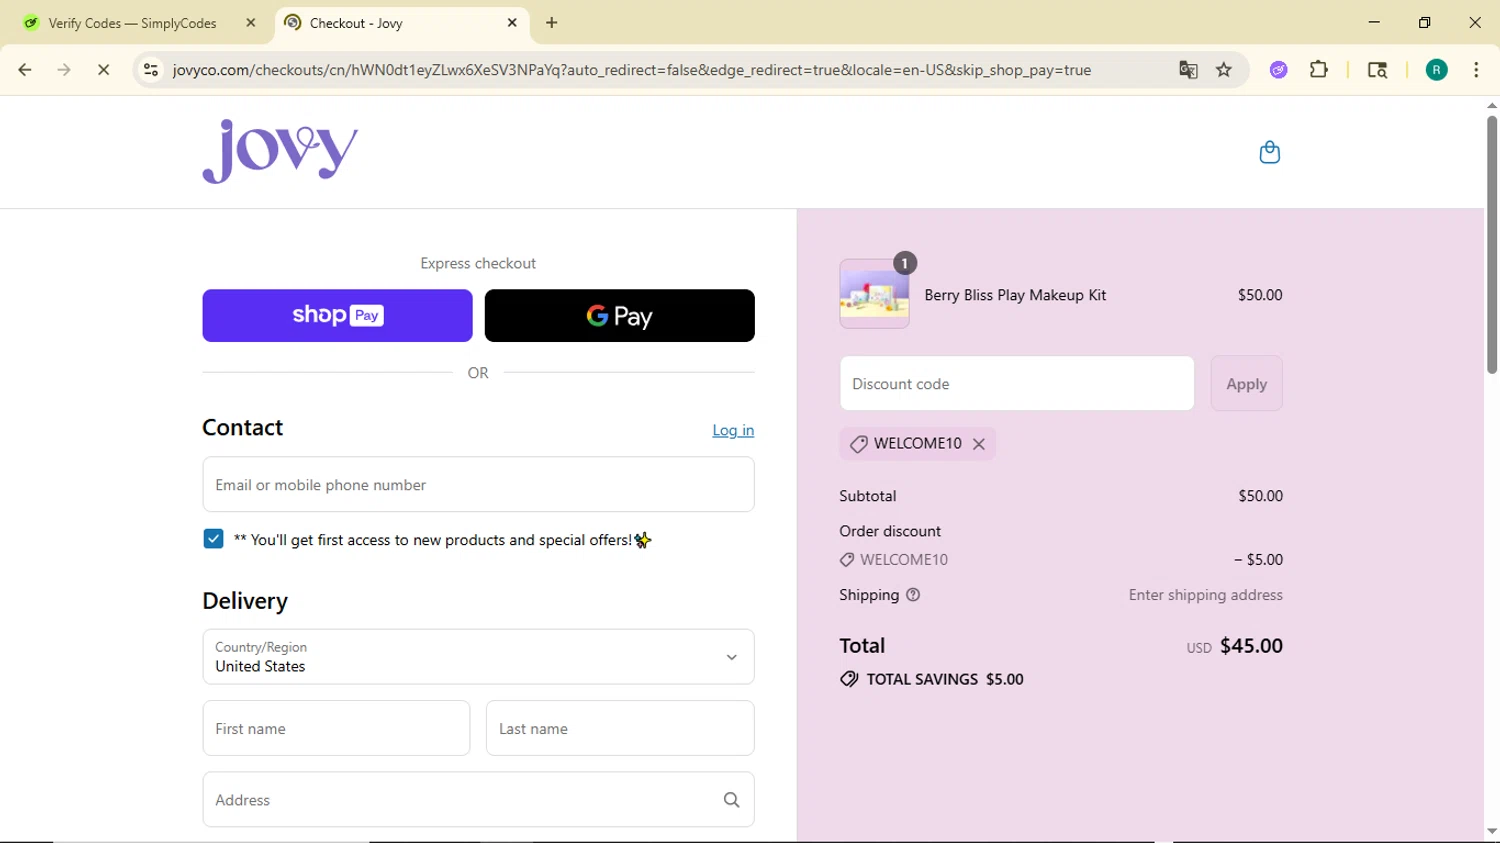Pay with Shop Pay button
This screenshot has width=1500, height=843.
[337, 316]
